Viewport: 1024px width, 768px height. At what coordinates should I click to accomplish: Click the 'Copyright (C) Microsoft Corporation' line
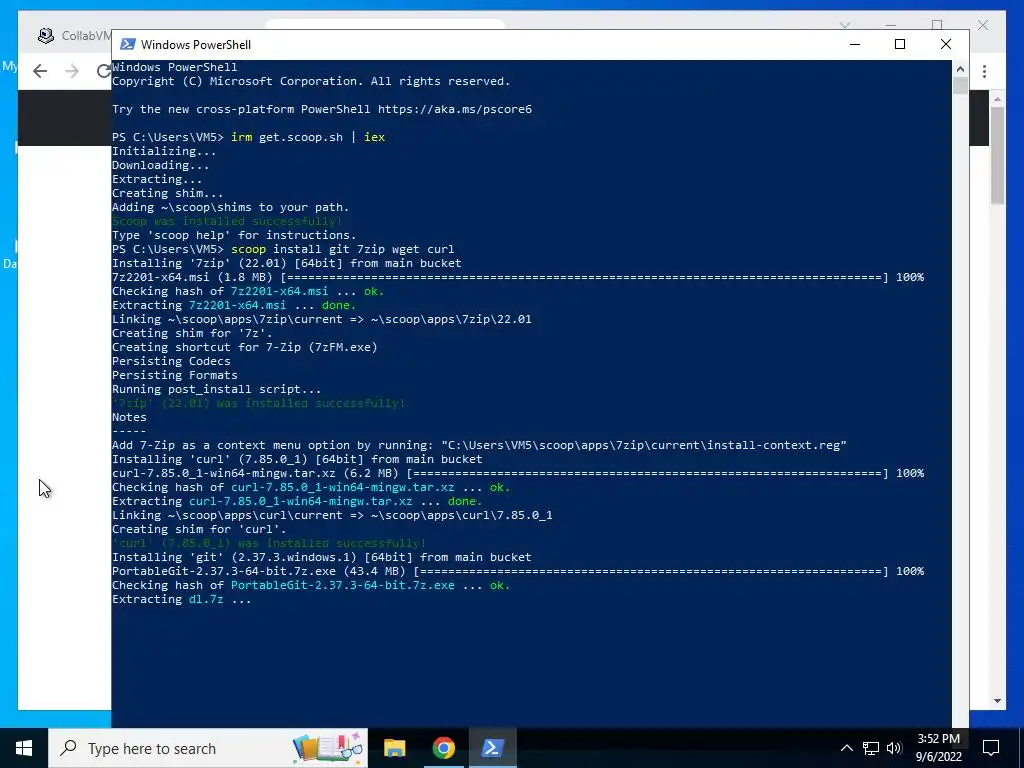(x=311, y=81)
